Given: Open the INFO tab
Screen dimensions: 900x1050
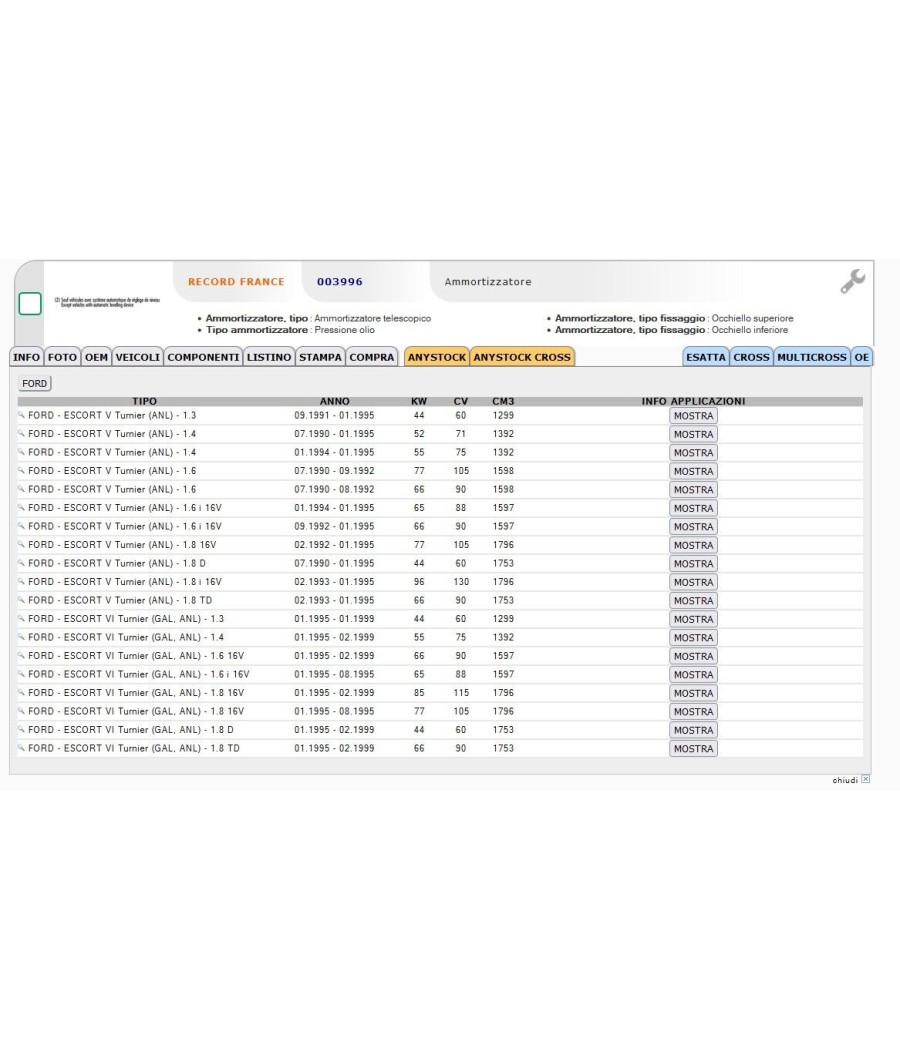Looking at the screenshot, I should [27, 357].
